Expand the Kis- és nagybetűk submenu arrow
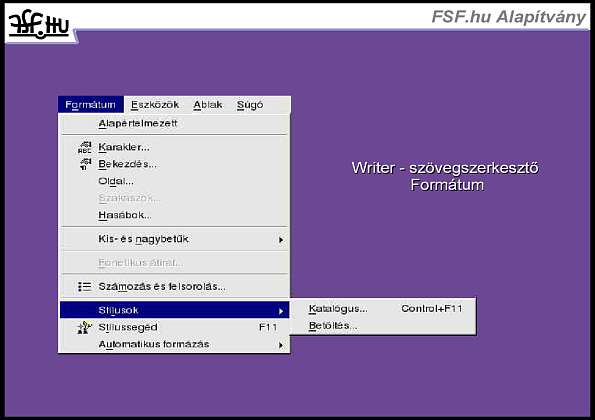 (x=281, y=239)
